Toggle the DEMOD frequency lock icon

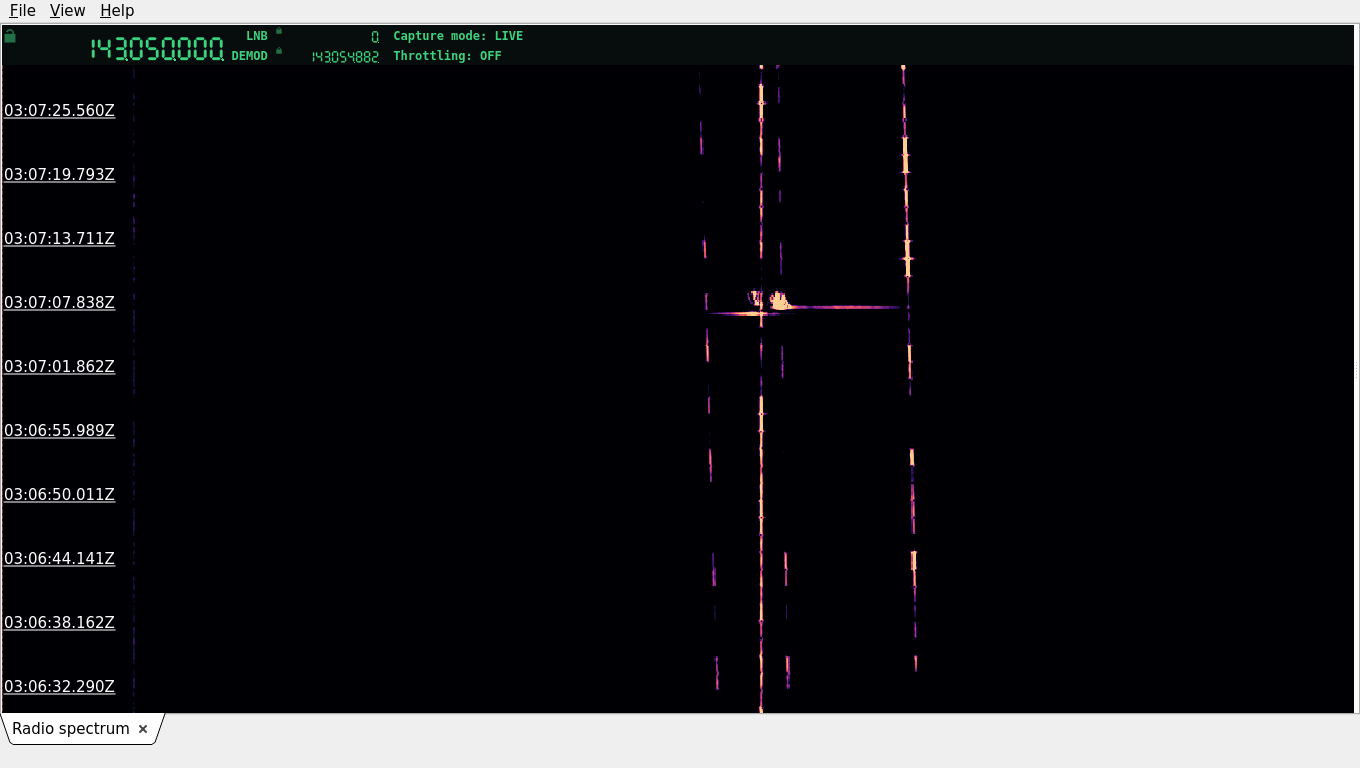pyautogui.click(x=279, y=51)
